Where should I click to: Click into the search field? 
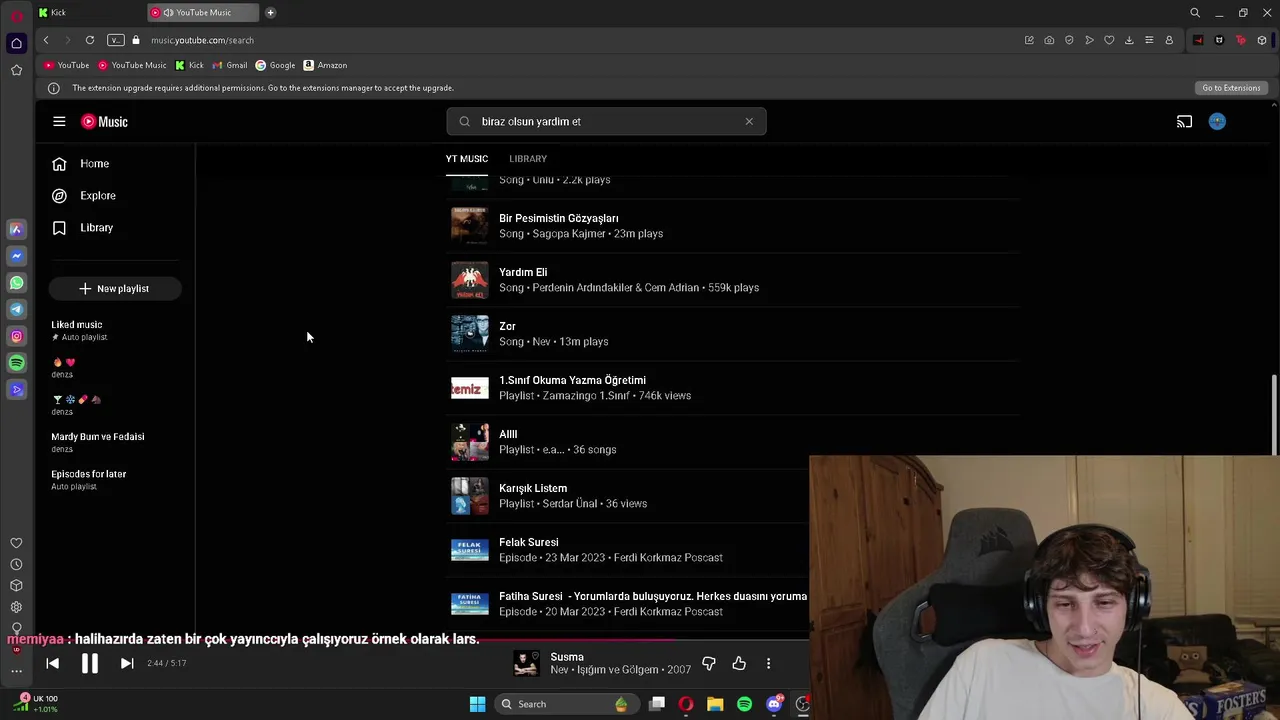(x=606, y=121)
